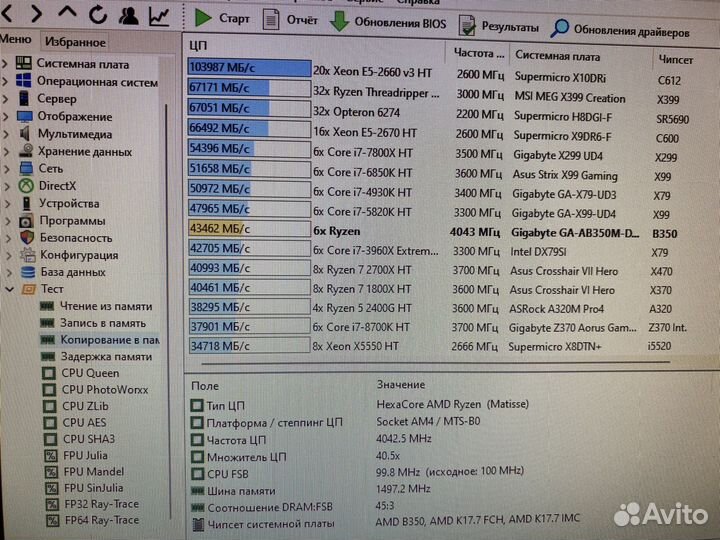
Task: Expand the Мультимедиа node
Action: pyautogui.click(x=6, y=134)
